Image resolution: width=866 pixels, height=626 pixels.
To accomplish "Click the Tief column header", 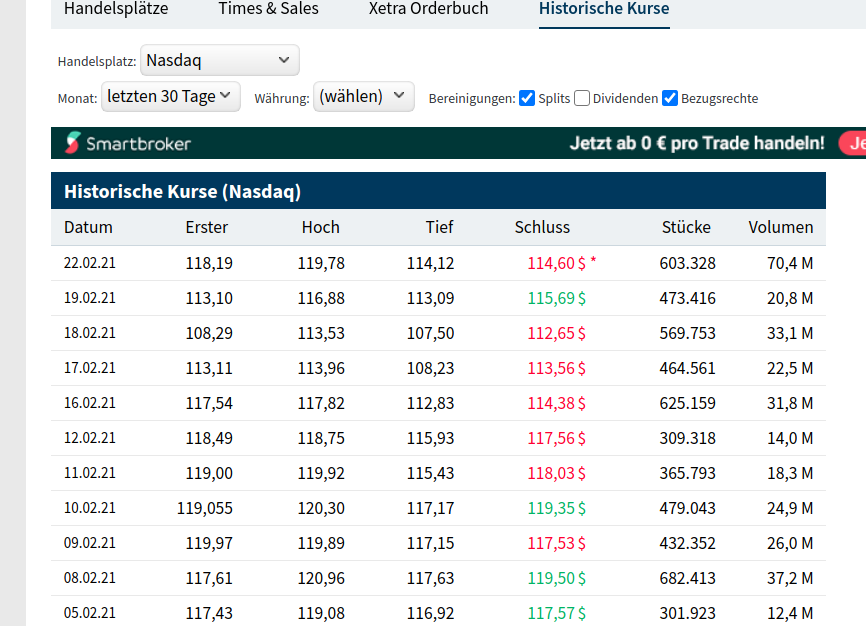I will (440, 228).
